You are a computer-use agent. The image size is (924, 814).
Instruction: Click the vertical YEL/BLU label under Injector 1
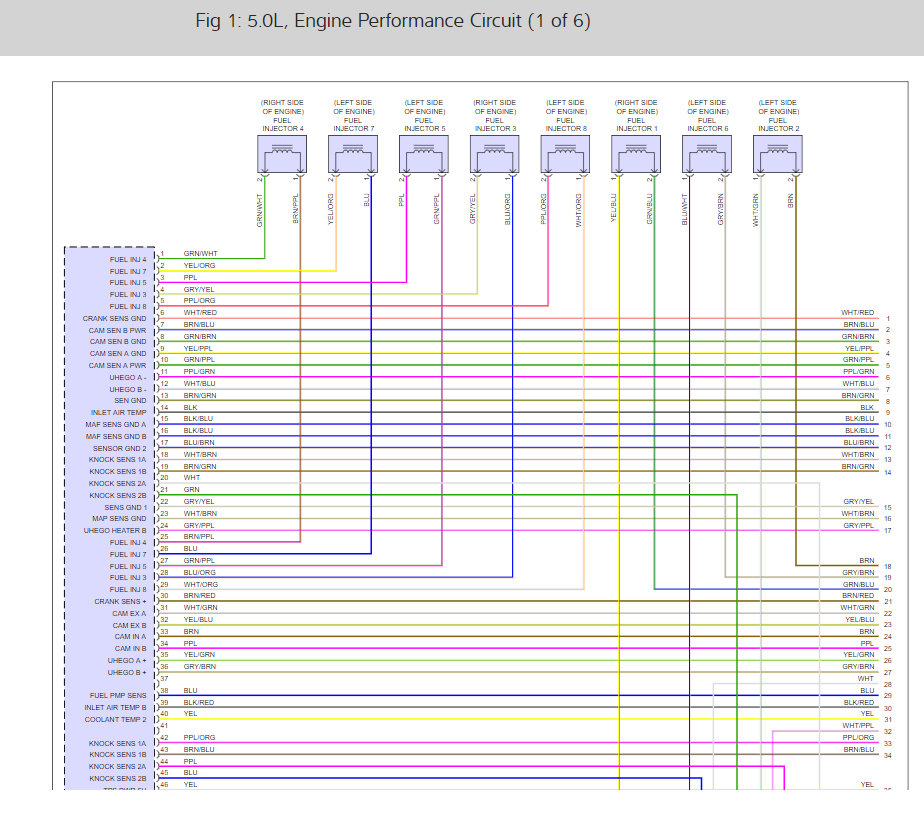point(613,208)
